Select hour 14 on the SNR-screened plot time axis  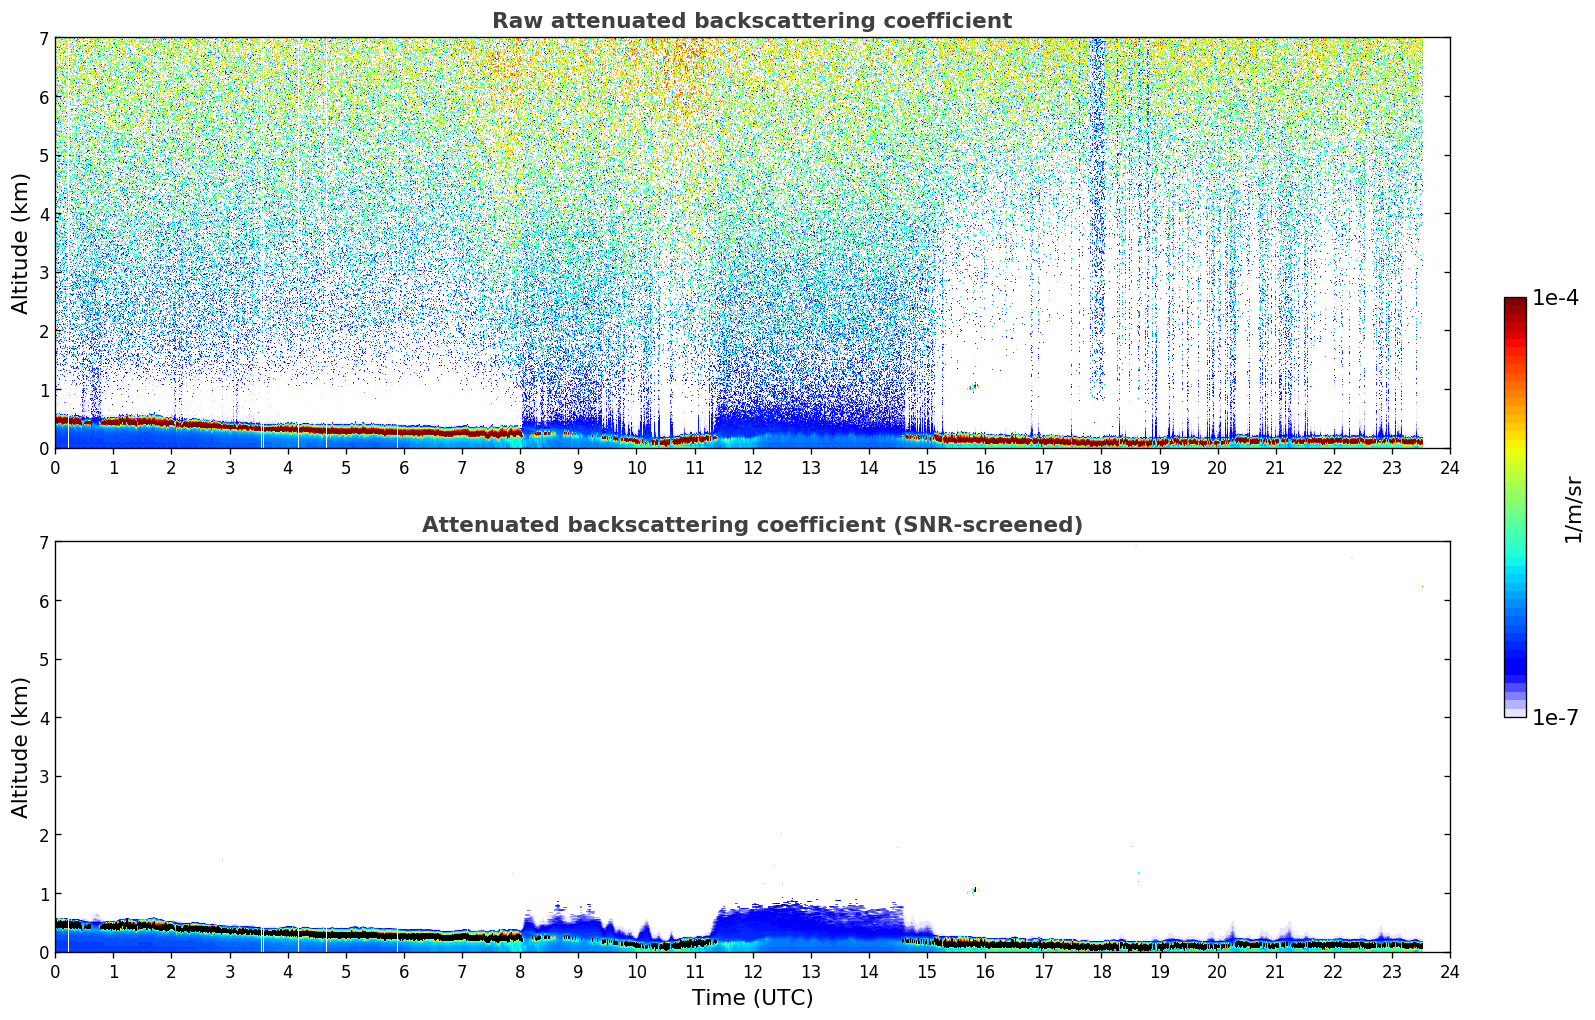pos(869,971)
